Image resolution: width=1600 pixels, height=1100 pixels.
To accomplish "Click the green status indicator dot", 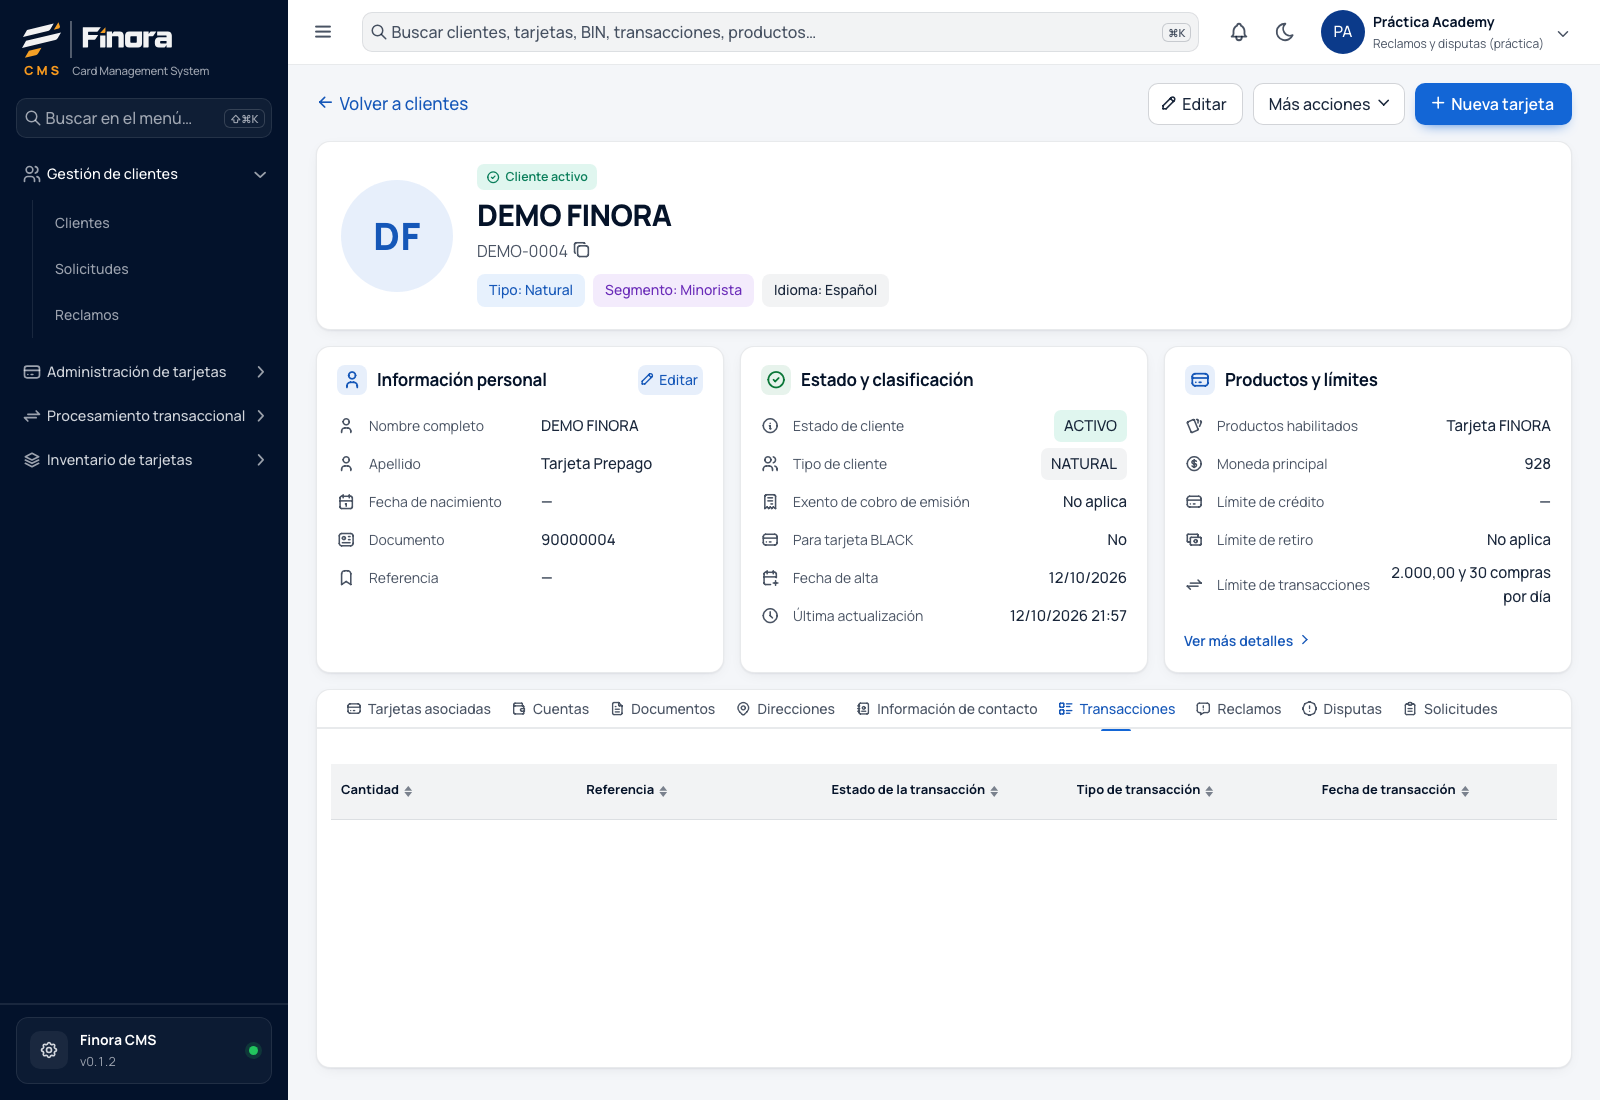I will pos(253,1050).
